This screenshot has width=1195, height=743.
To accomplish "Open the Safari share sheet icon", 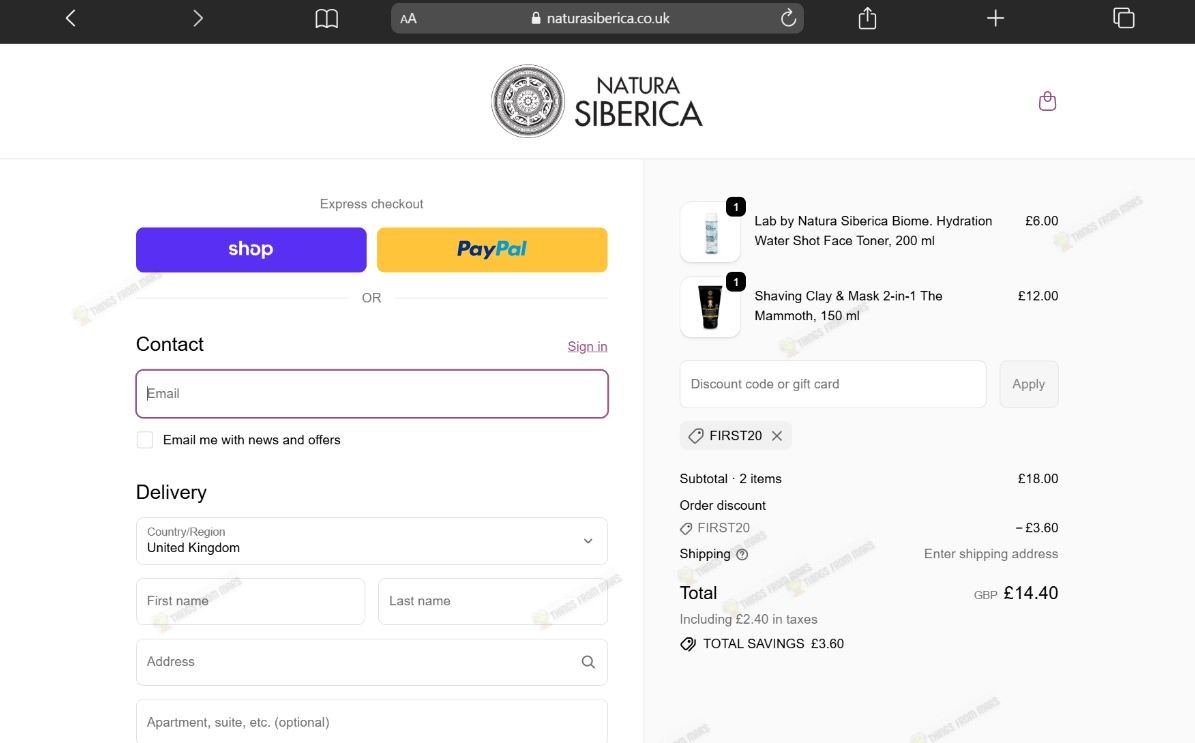I will pyautogui.click(x=867, y=18).
